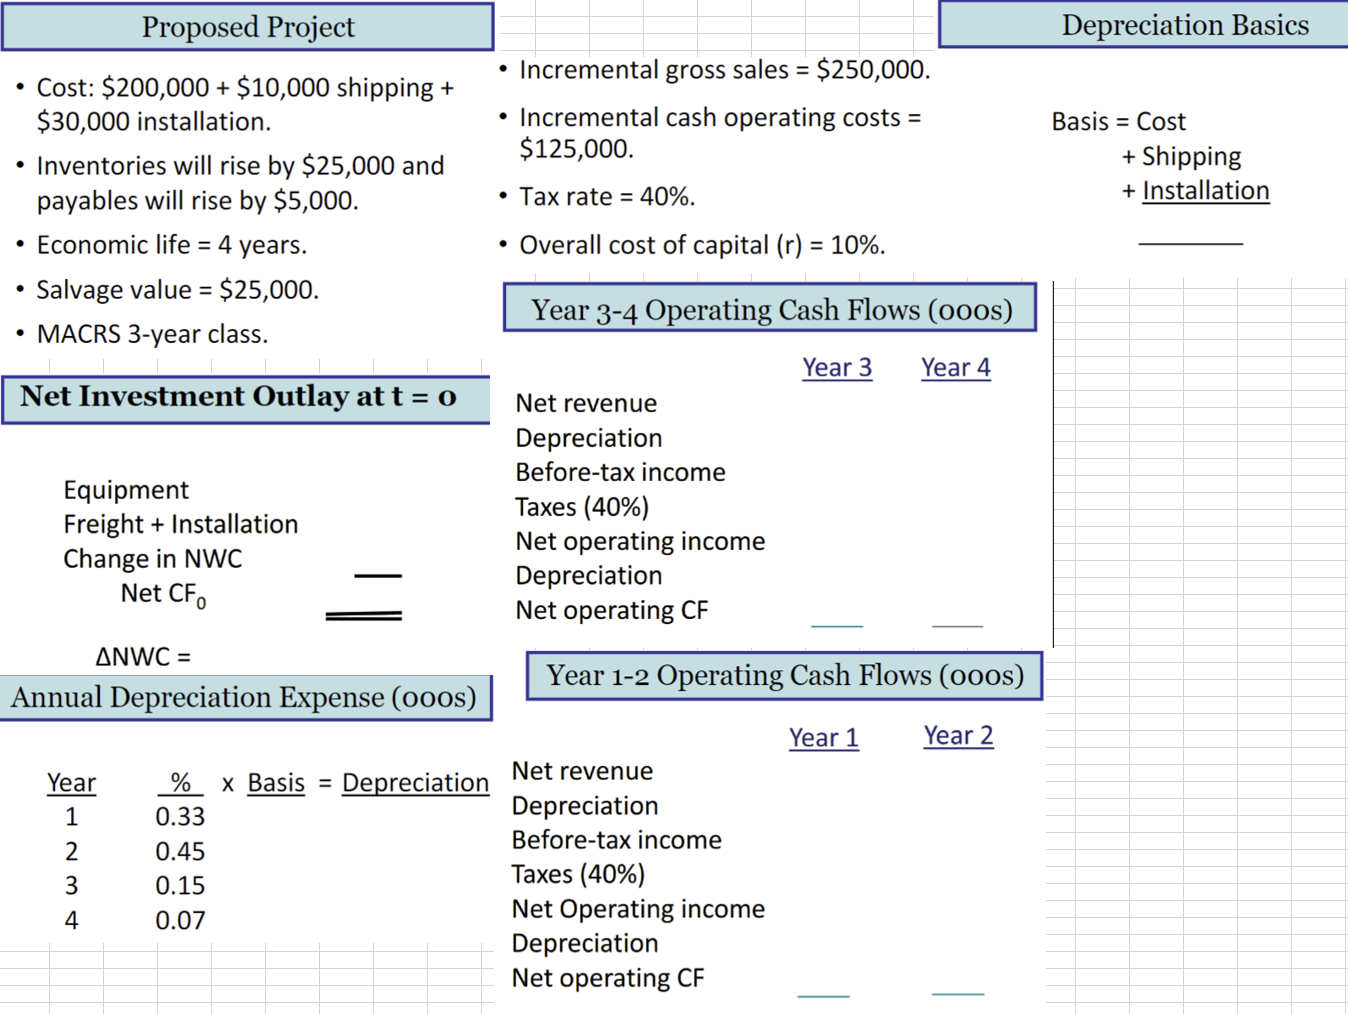The width and height of the screenshot is (1348, 1014).
Task: Select the 0.33 depreciation percentage cell
Action: coord(180,816)
